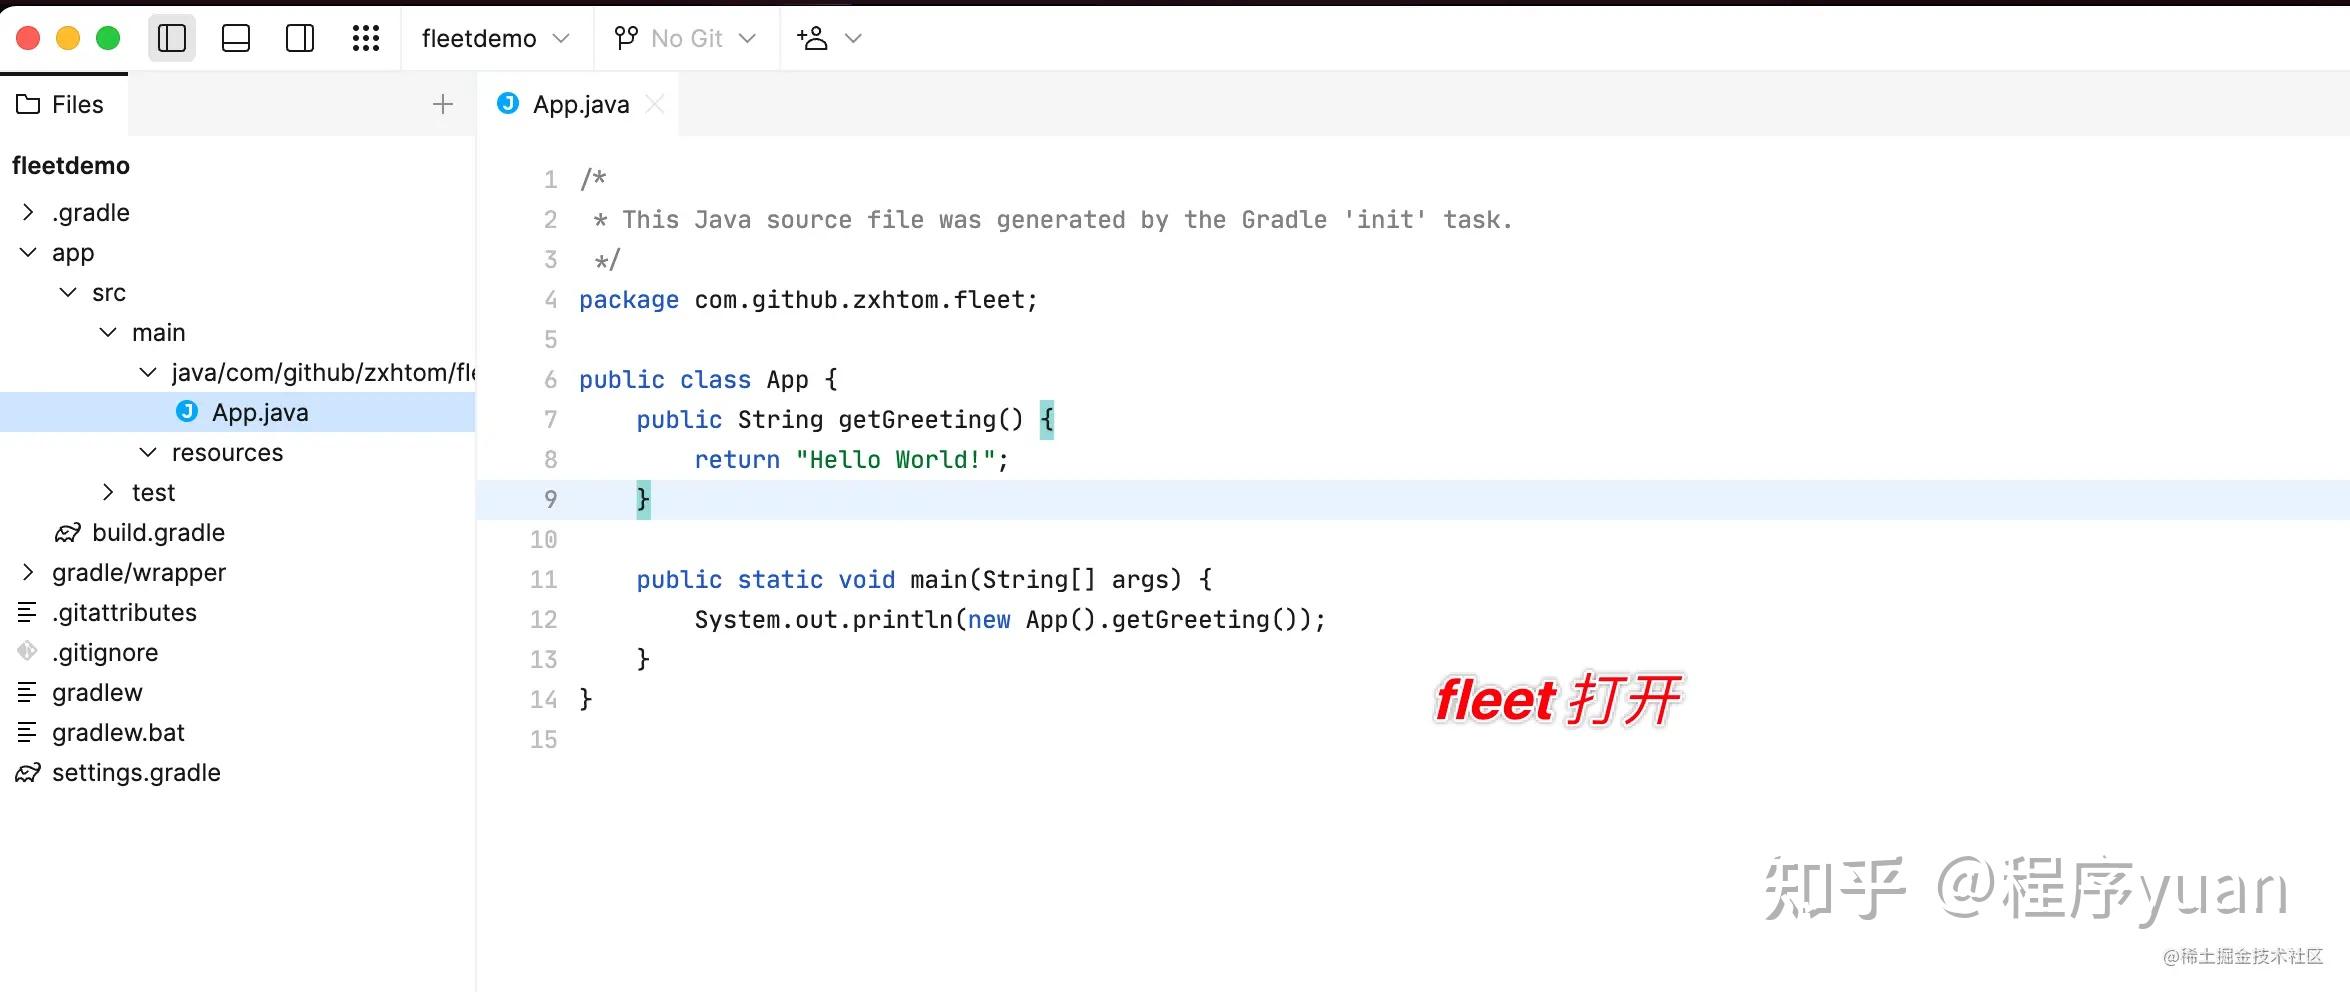This screenshot has height=992, width=2350.
Task: Select App.java in the file tree
Action: point(262,411)
